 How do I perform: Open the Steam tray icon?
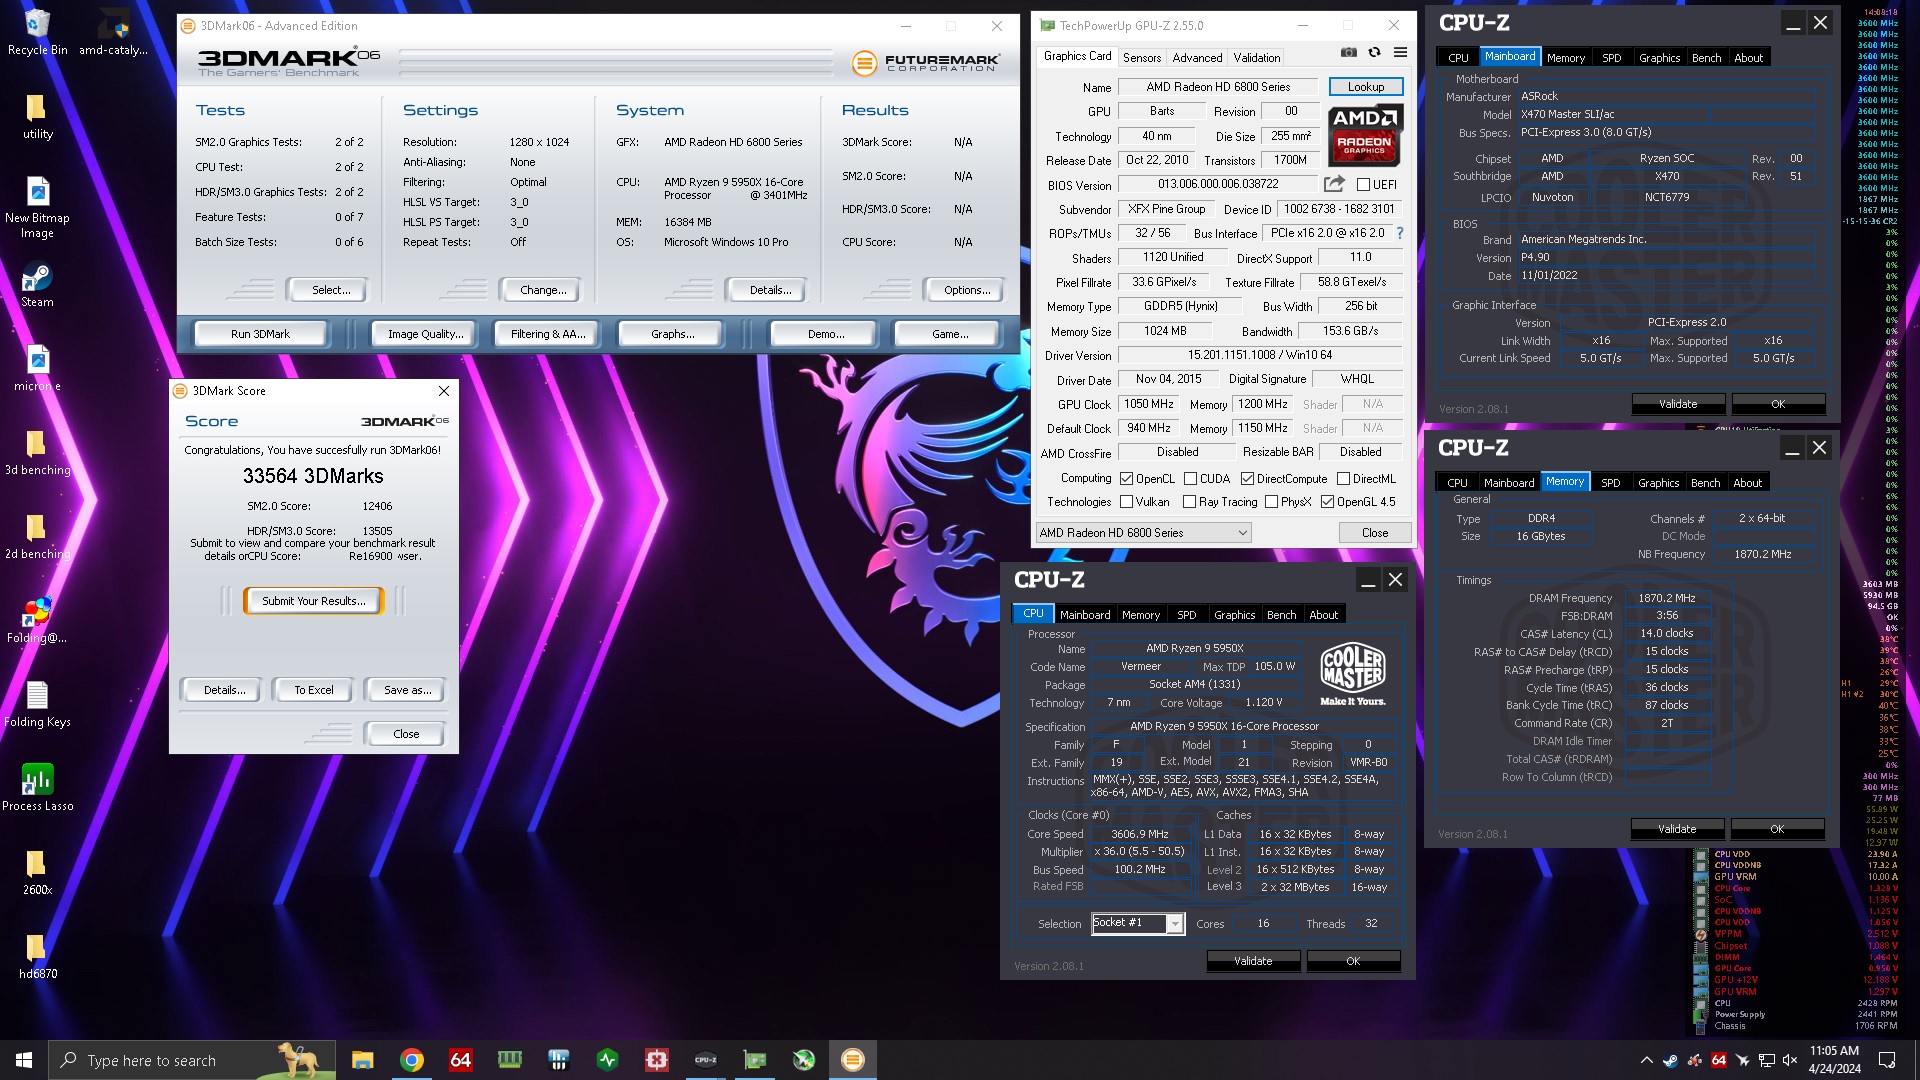tap(1670, 1060)
